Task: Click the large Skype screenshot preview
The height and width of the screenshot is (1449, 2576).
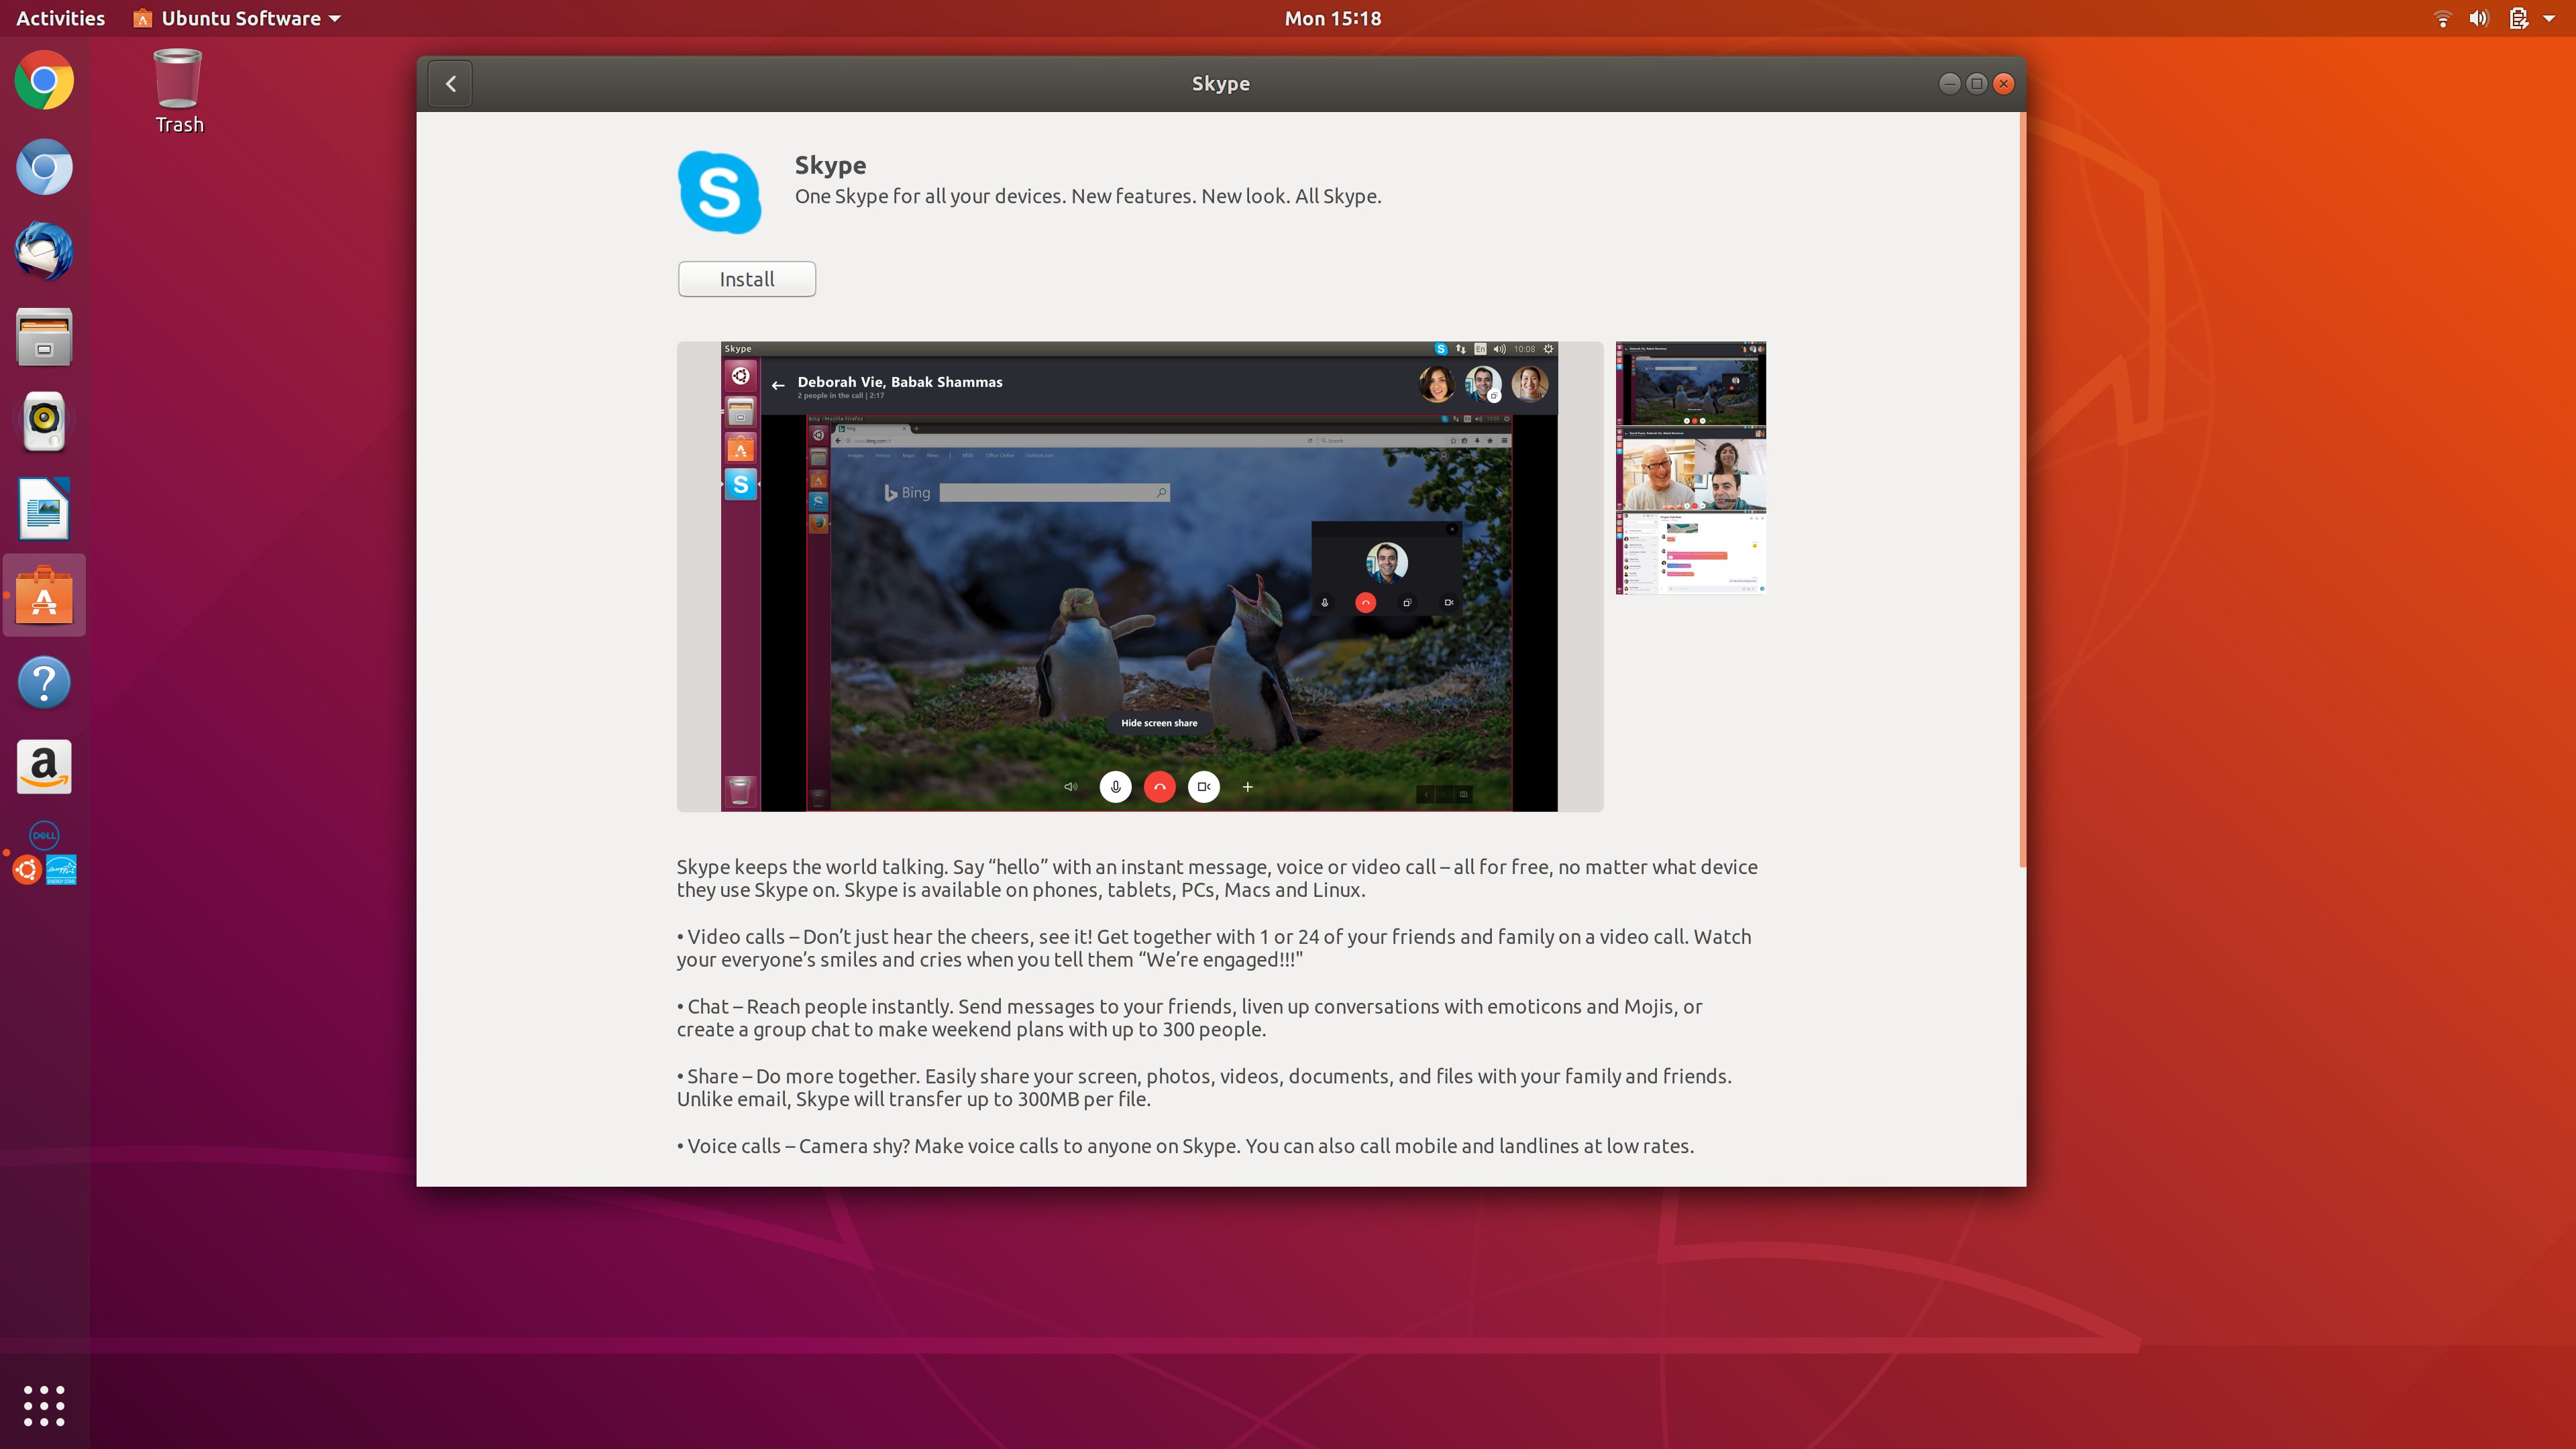Action: point(1139,576)
